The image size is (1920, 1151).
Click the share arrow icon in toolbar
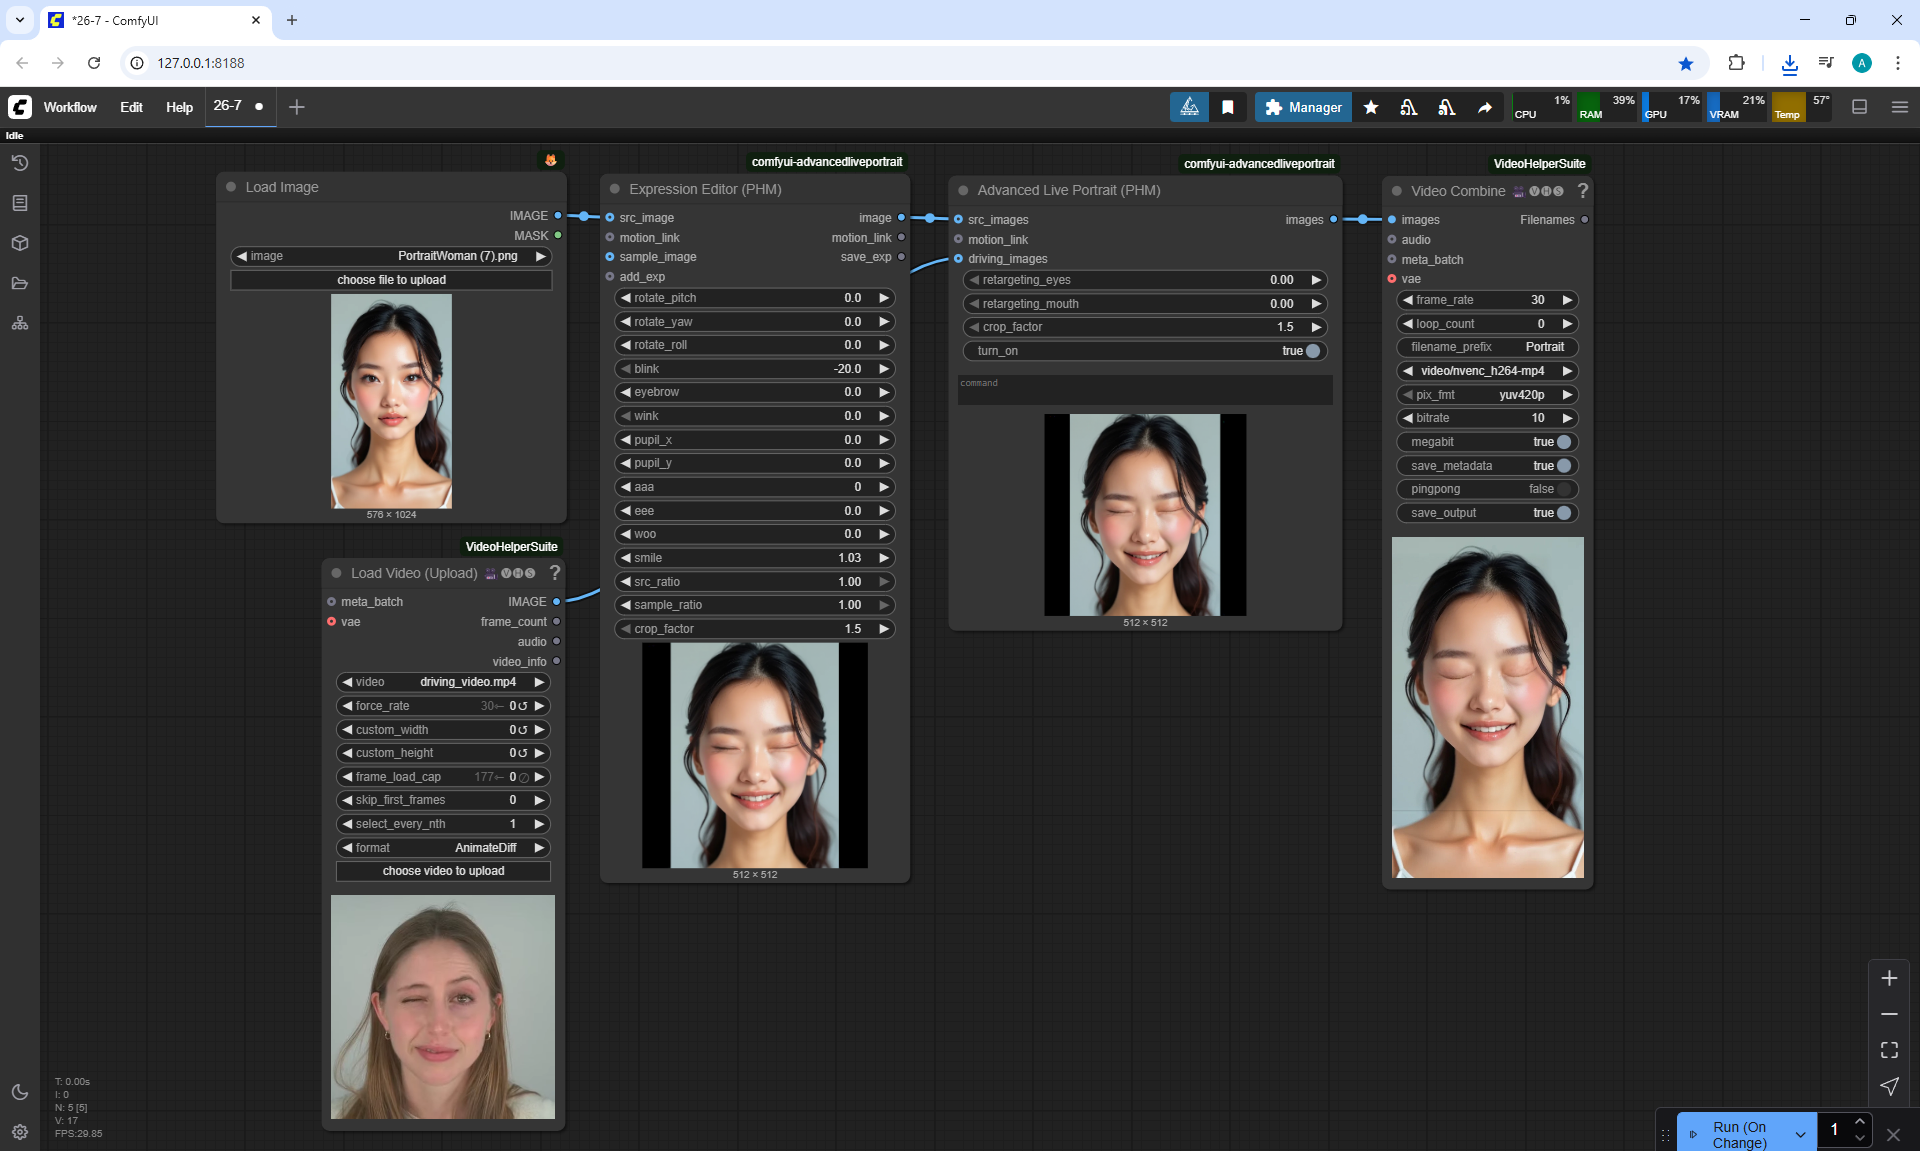pyautogui.click(x=1485, y=107)
